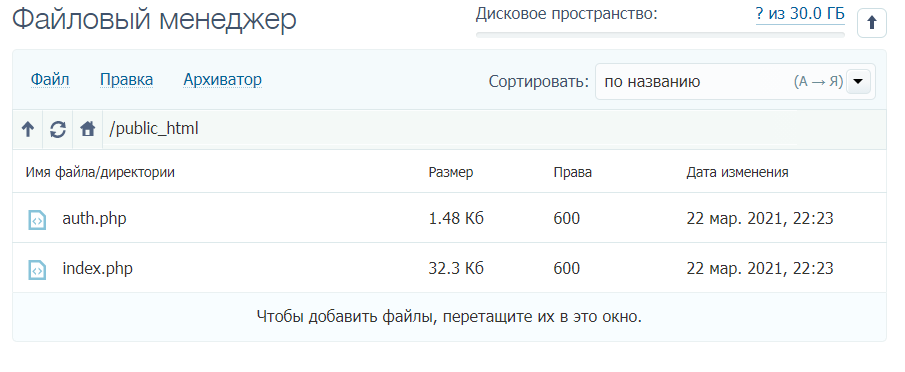Open the Файл menu
This screenshot has height=372, width=905.
coord(50,80)
